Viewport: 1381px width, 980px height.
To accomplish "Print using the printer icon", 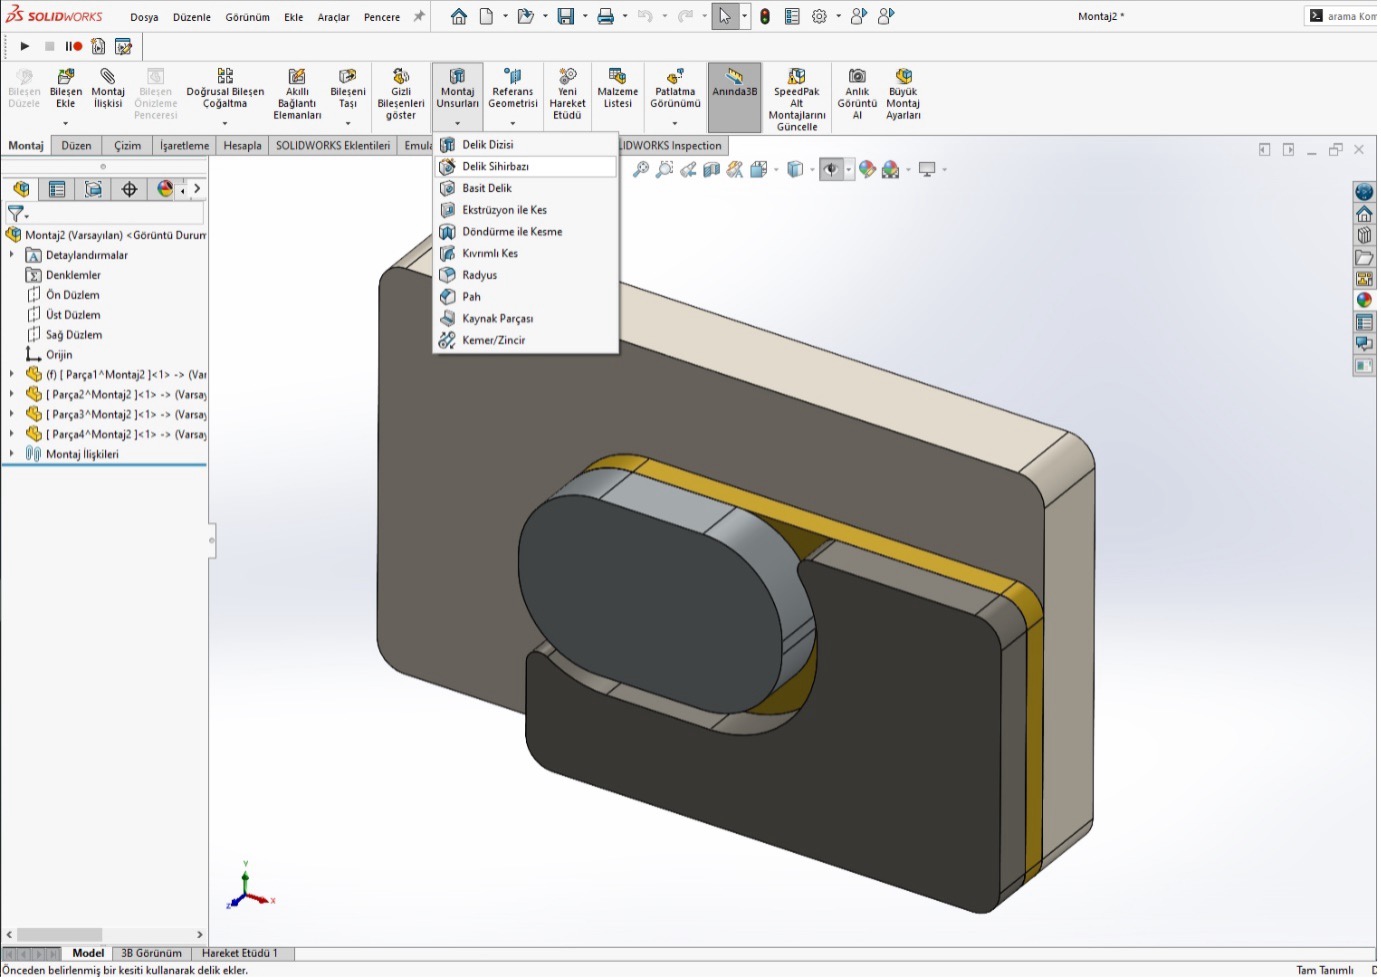I will point(605,17).
